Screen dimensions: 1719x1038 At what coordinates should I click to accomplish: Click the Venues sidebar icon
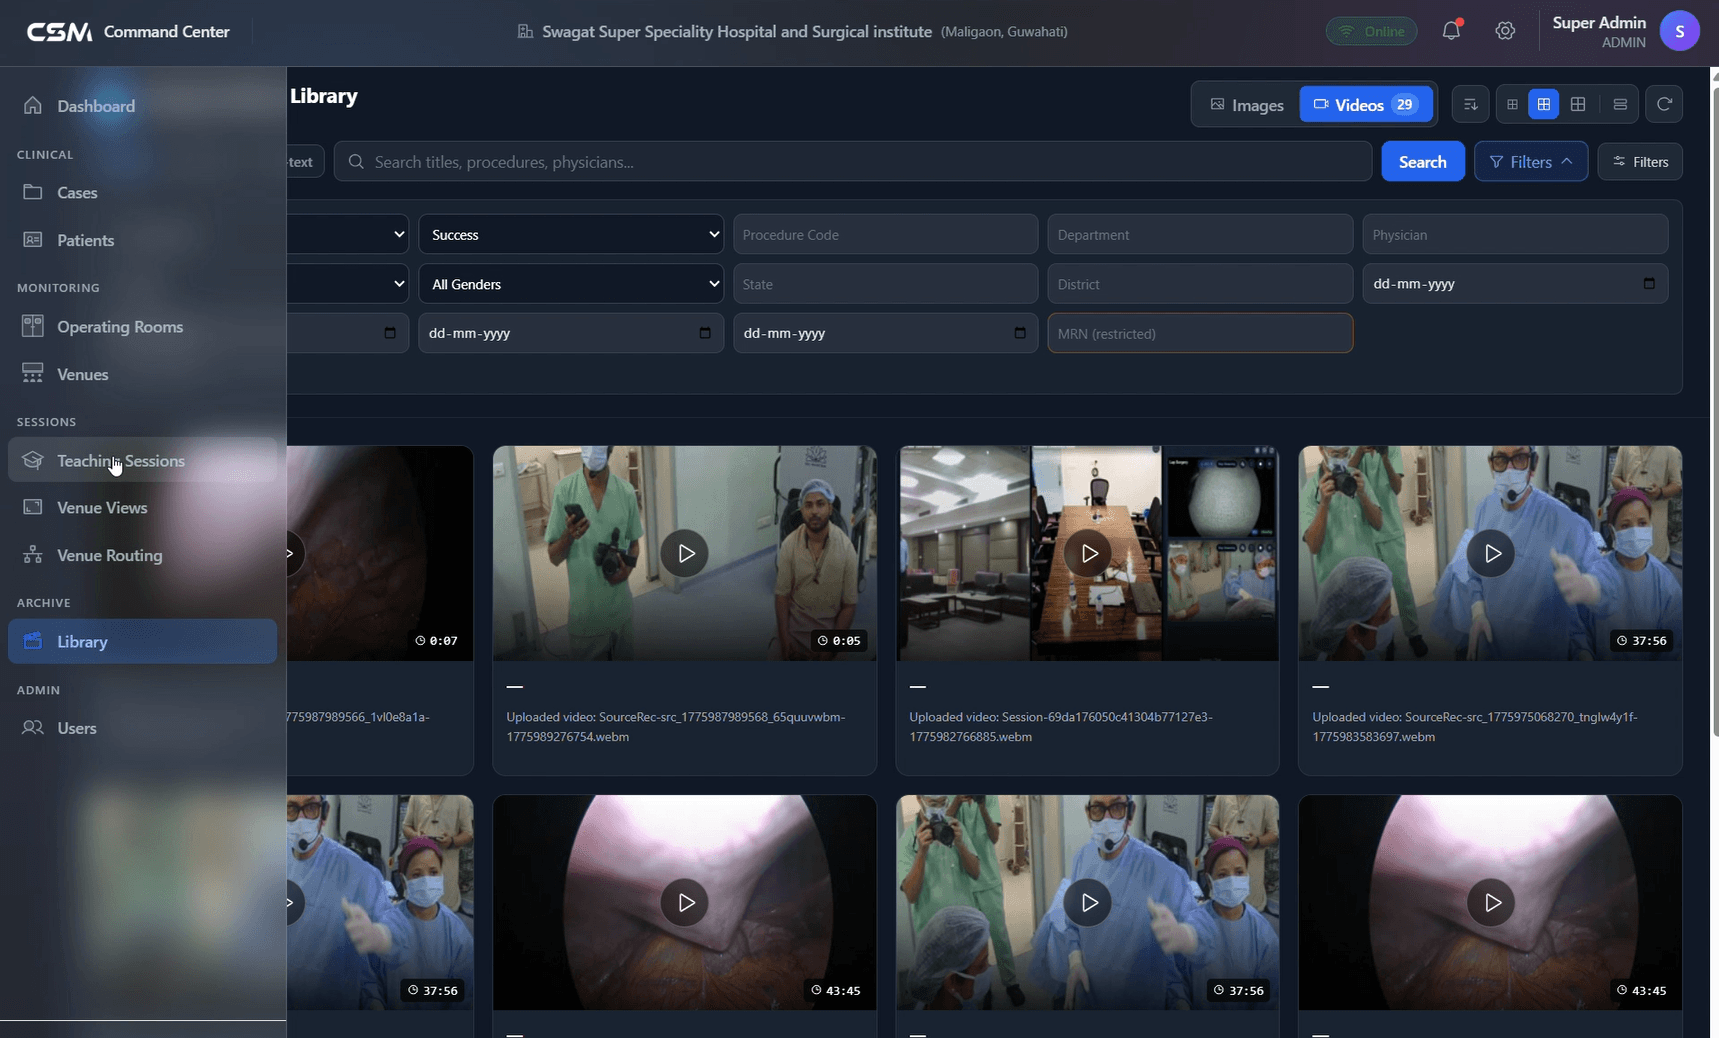click(33, 374)
